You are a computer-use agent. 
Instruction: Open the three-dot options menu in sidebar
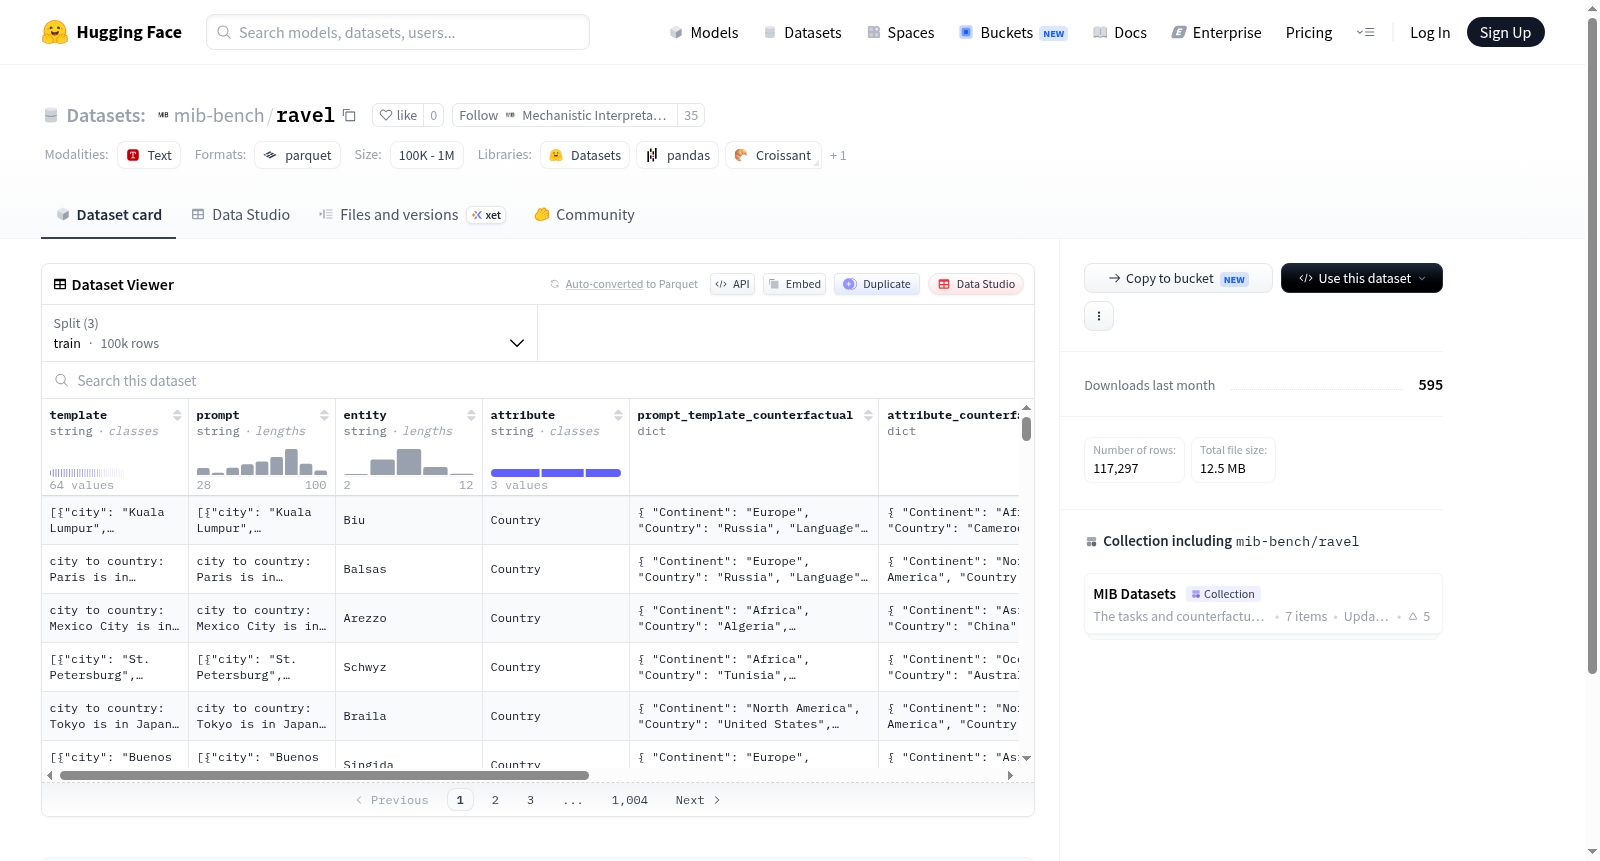(1099, 316)
